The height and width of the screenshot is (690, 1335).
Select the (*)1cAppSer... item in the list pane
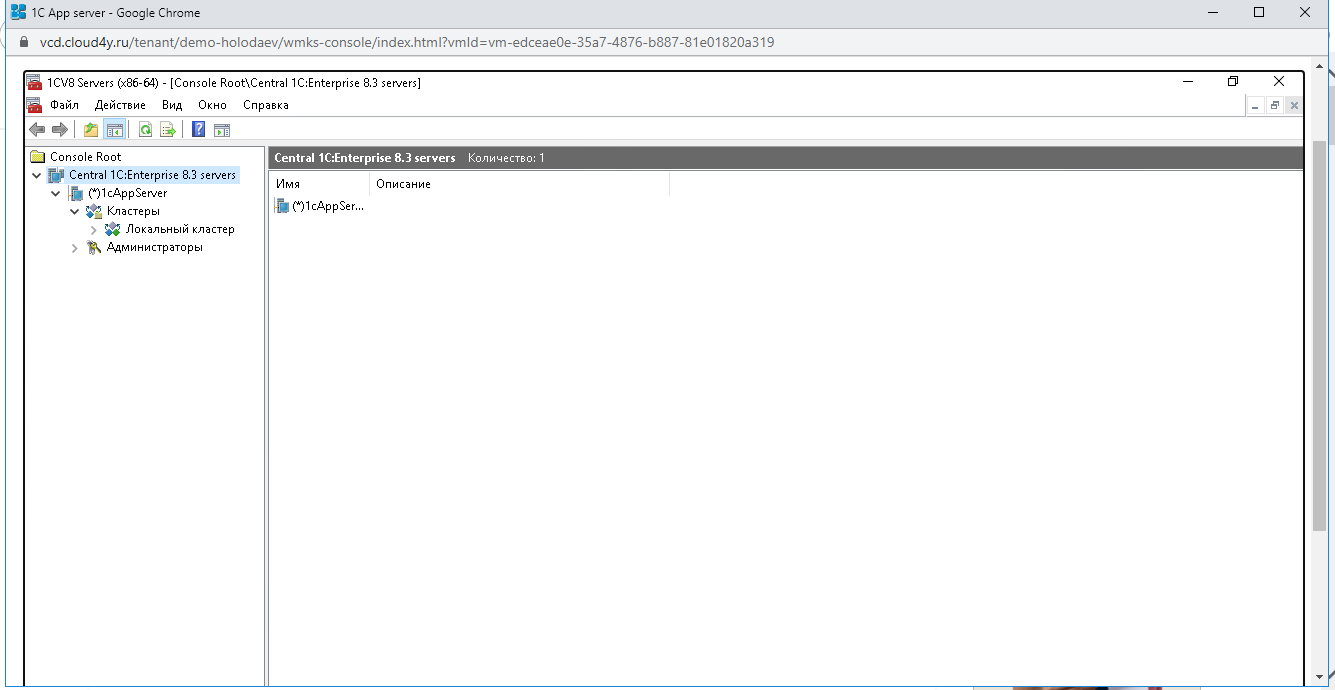point(321,206)
